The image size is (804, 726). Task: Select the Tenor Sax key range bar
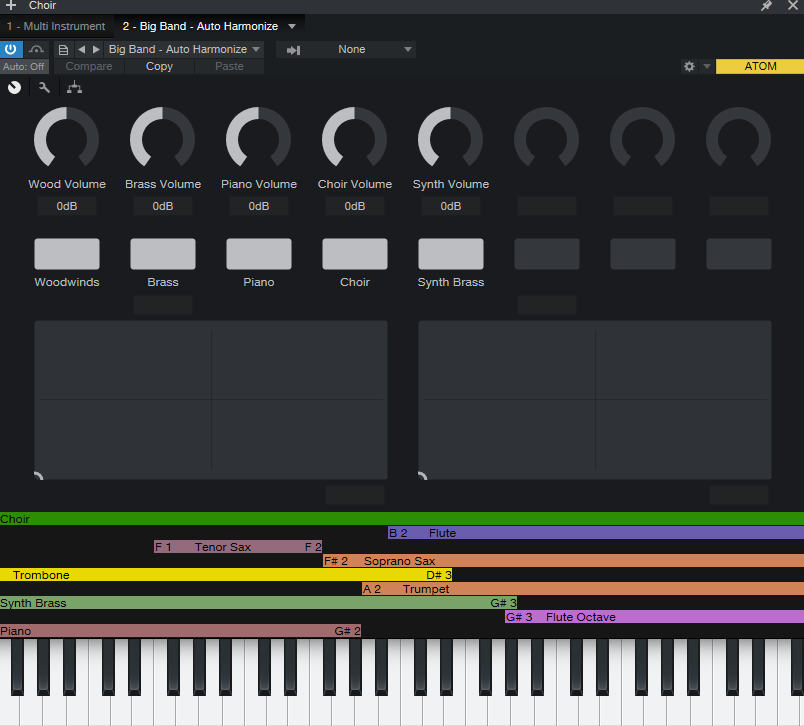(238, 547)
